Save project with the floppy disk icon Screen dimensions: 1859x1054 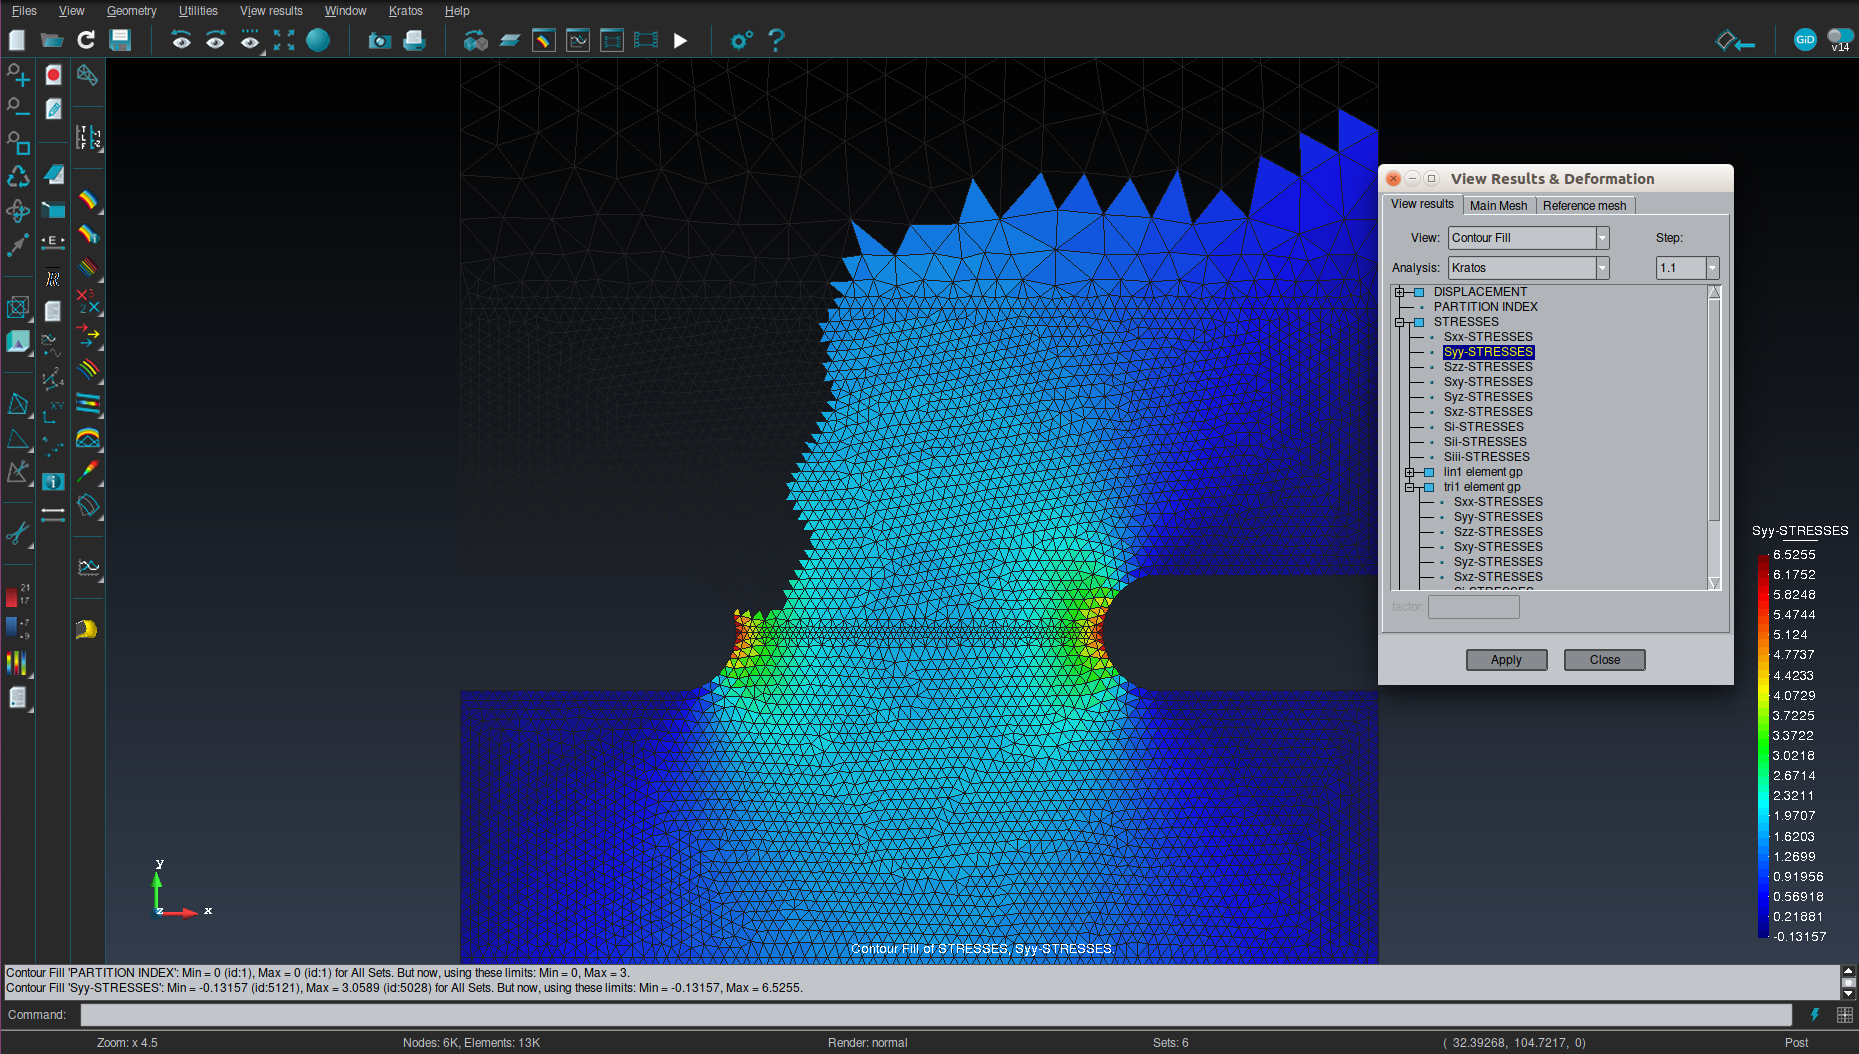[120, 40]
